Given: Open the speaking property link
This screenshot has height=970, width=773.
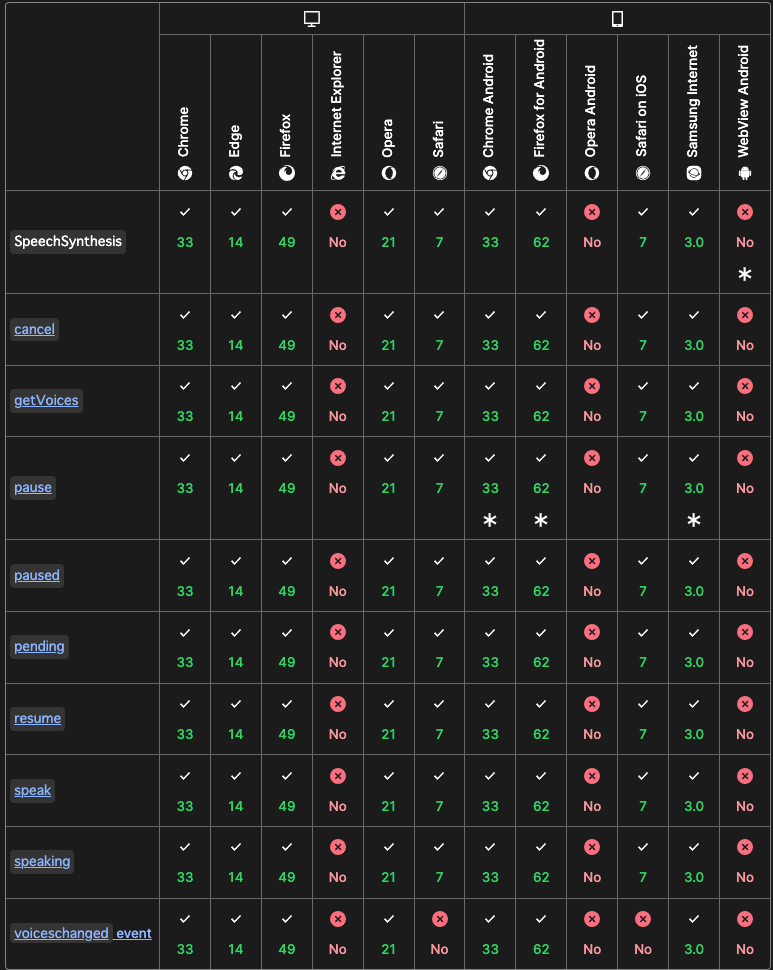Looking at the screenshot, I should (x=42, y=861).
